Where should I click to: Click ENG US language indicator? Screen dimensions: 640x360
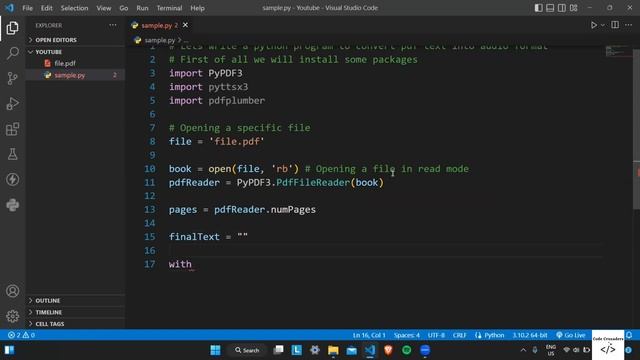pyautogui.click(x=551, y=350)
